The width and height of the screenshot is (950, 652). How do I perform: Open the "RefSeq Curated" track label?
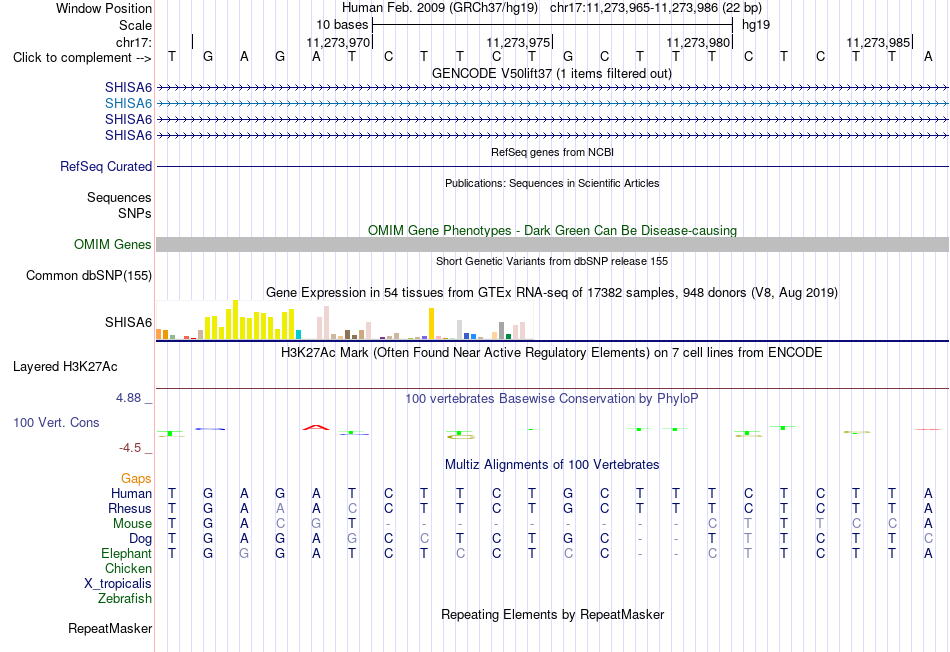(105, 166)
